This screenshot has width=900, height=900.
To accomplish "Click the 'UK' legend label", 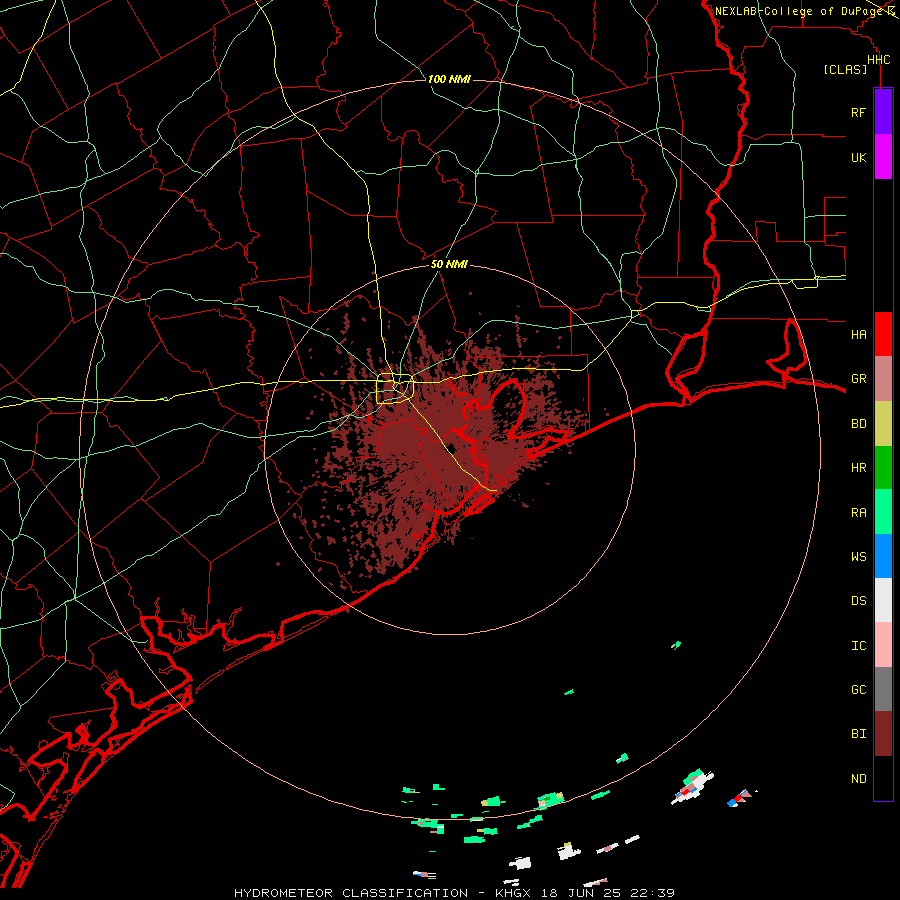I will [x=859, y=157].
